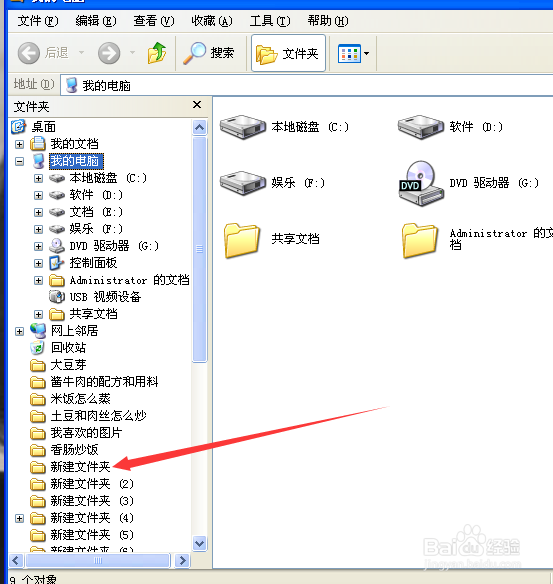Select DVD 驱动器 (G:) in right pane
Screen dimensions: 553x584
pos(468,183)
